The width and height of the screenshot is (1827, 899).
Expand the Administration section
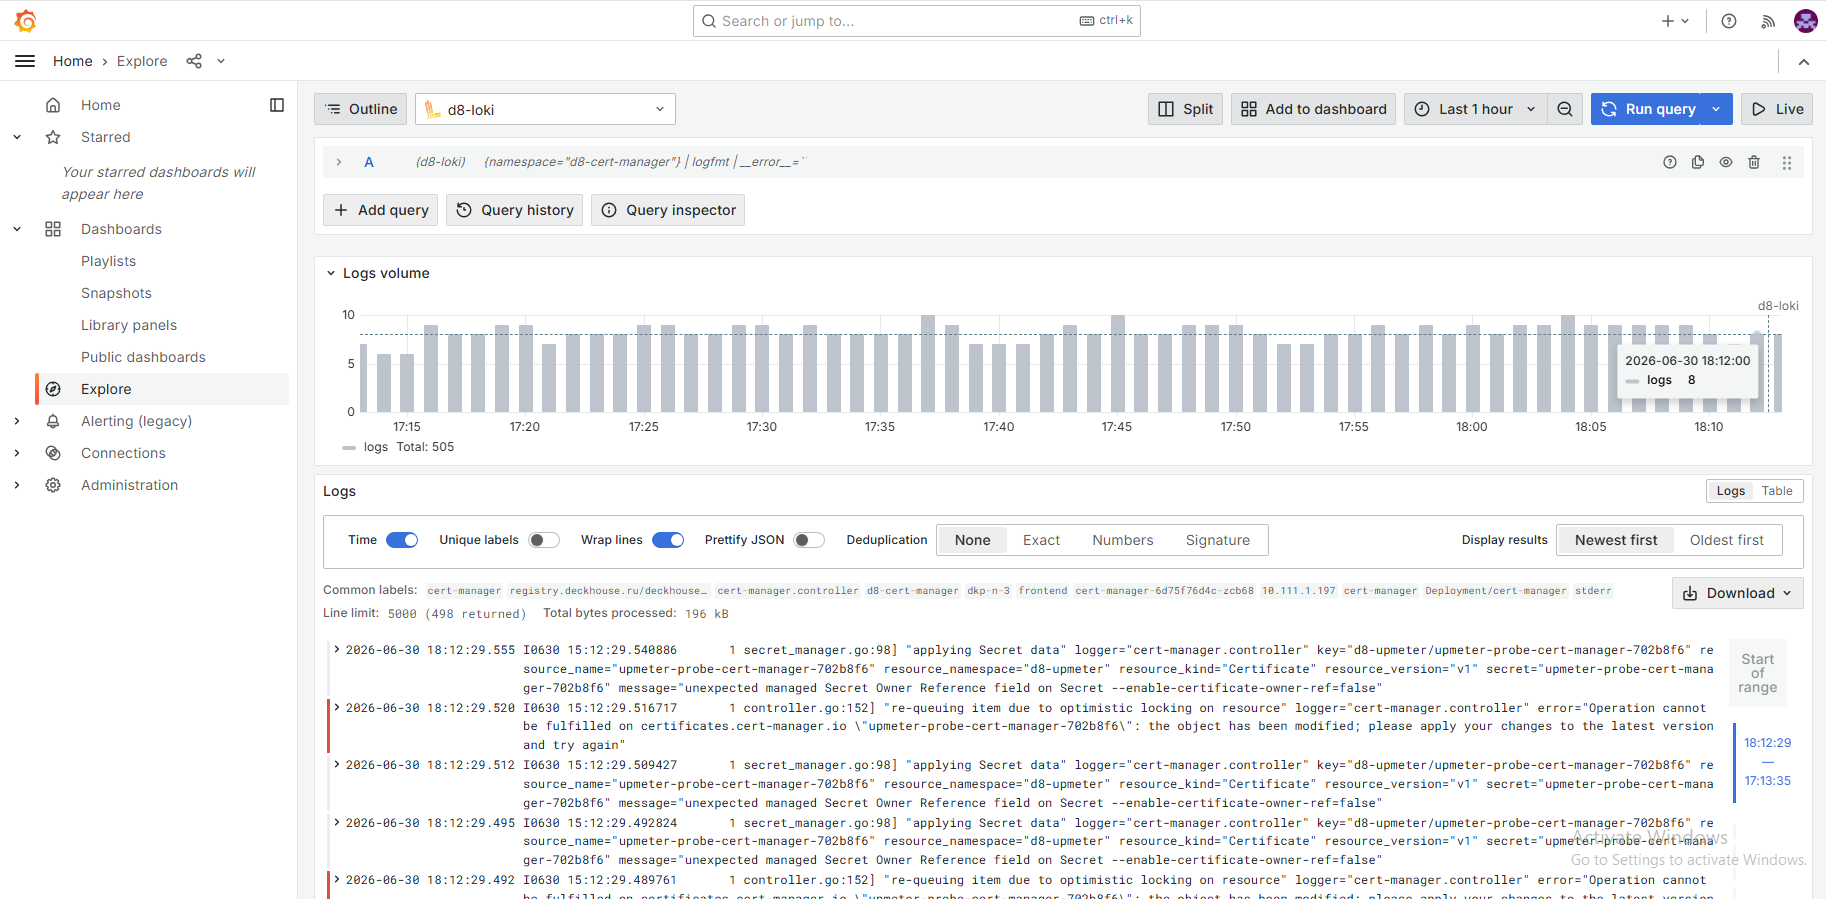tap(17, 485)
